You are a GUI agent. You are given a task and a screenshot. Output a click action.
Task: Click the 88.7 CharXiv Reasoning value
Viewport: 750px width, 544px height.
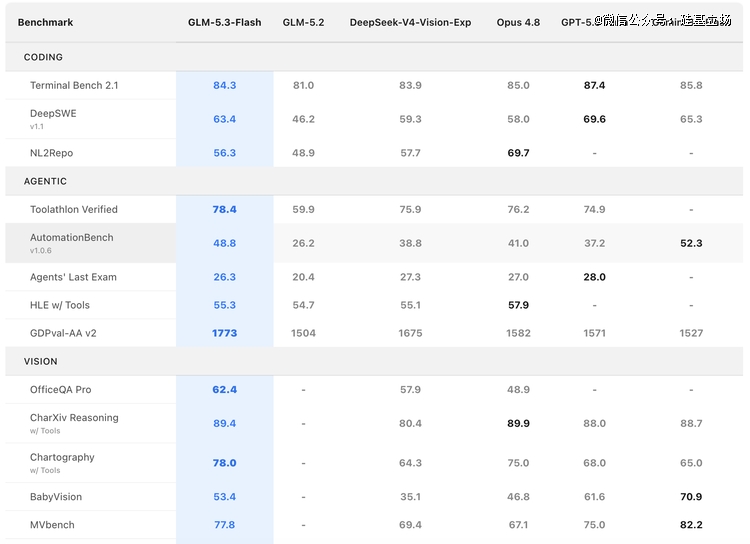(x=691, y=423)
